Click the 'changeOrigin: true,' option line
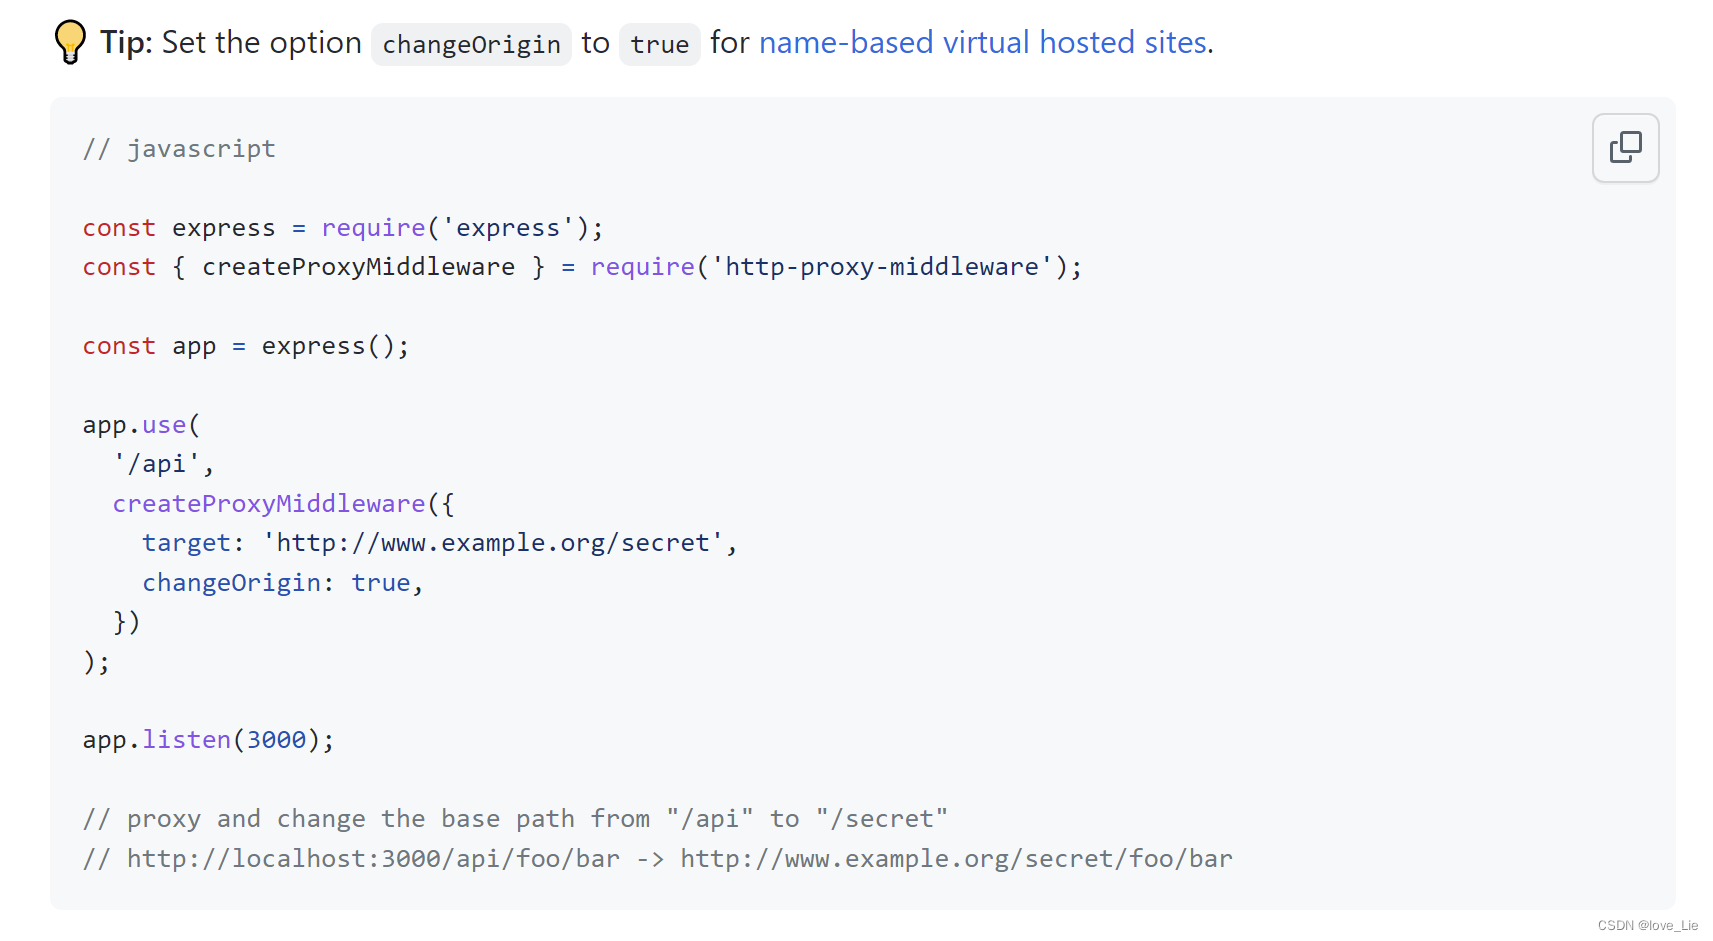The width and height of the screenshot is (1713, 941). [283, 583]
